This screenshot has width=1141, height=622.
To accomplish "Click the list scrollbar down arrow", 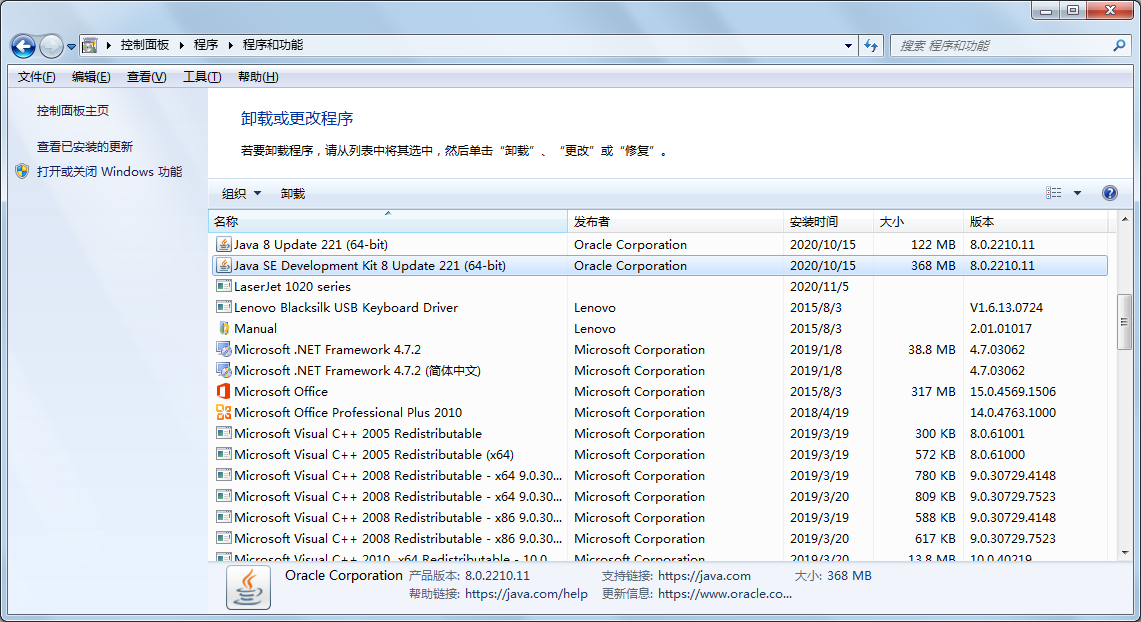I will (x=1125, y=553).
